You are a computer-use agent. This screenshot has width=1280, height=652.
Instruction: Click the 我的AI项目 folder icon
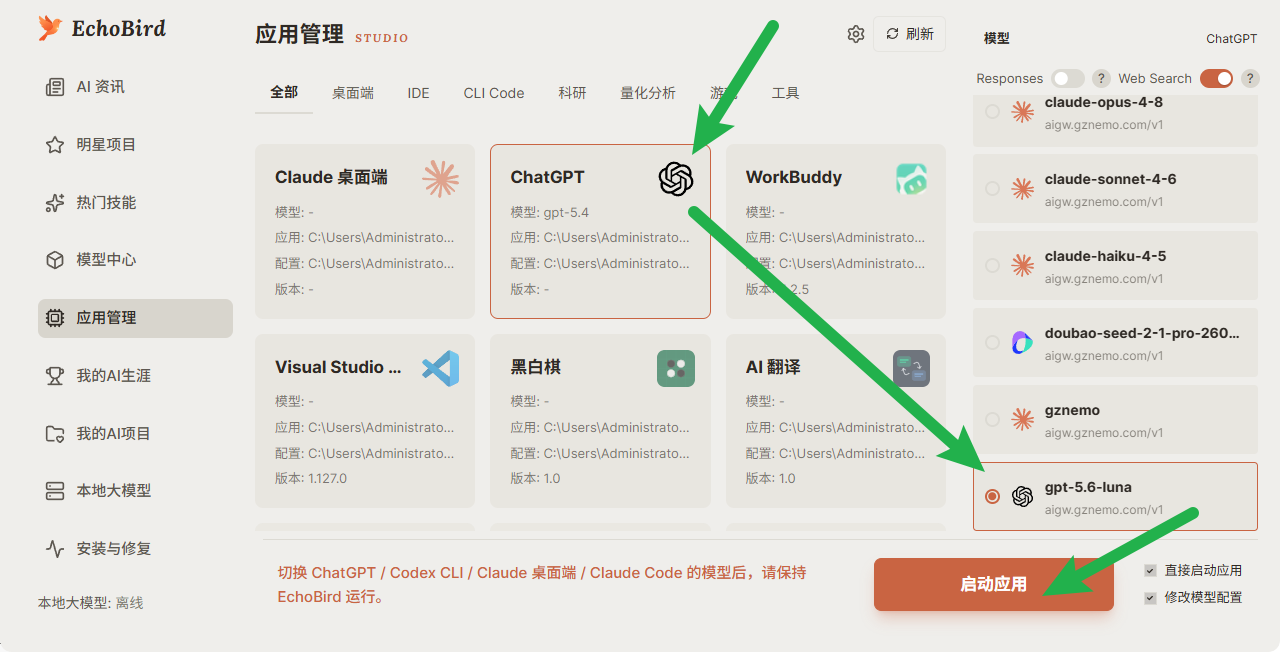point(55,434)
